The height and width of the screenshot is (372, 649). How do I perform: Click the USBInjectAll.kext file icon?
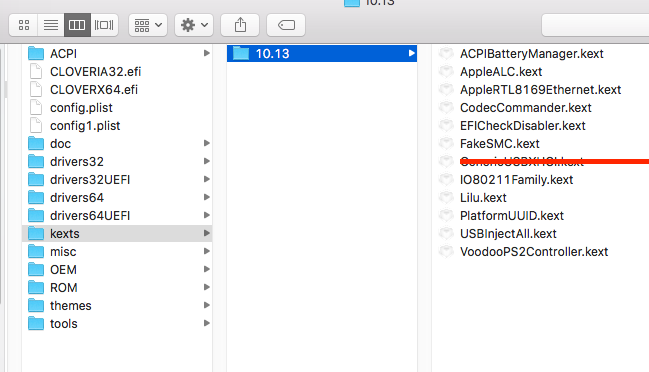tap(446, 233)
